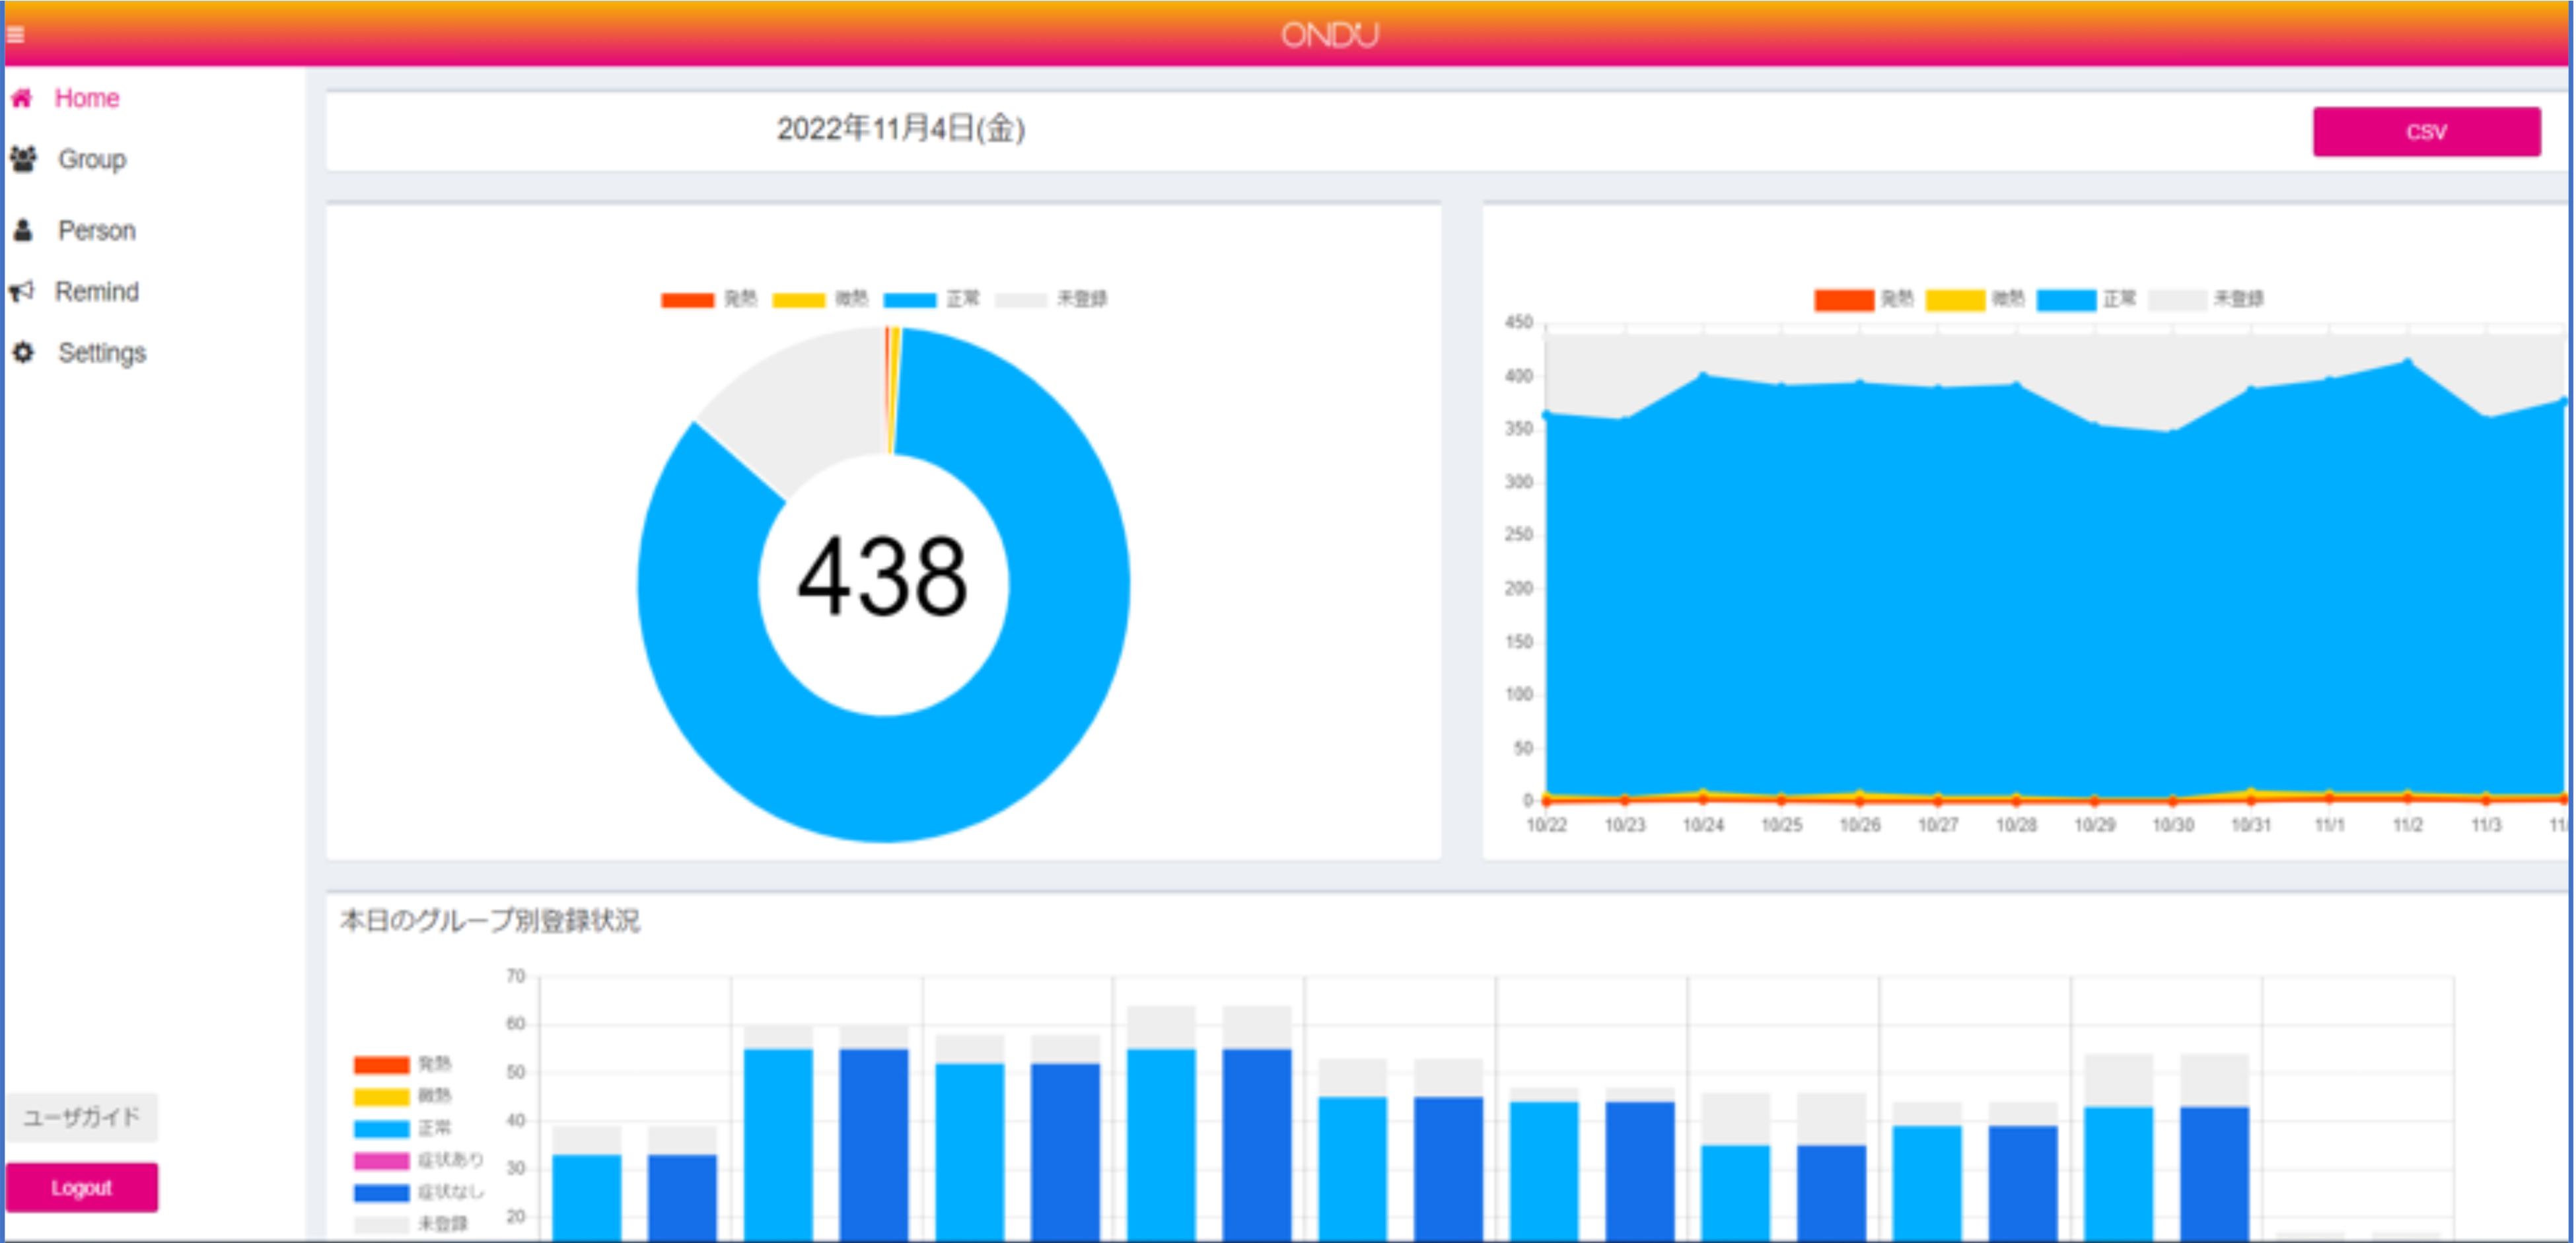Go to the Remind page
Screen dimensions: 2576x1243
pos(96,291)
